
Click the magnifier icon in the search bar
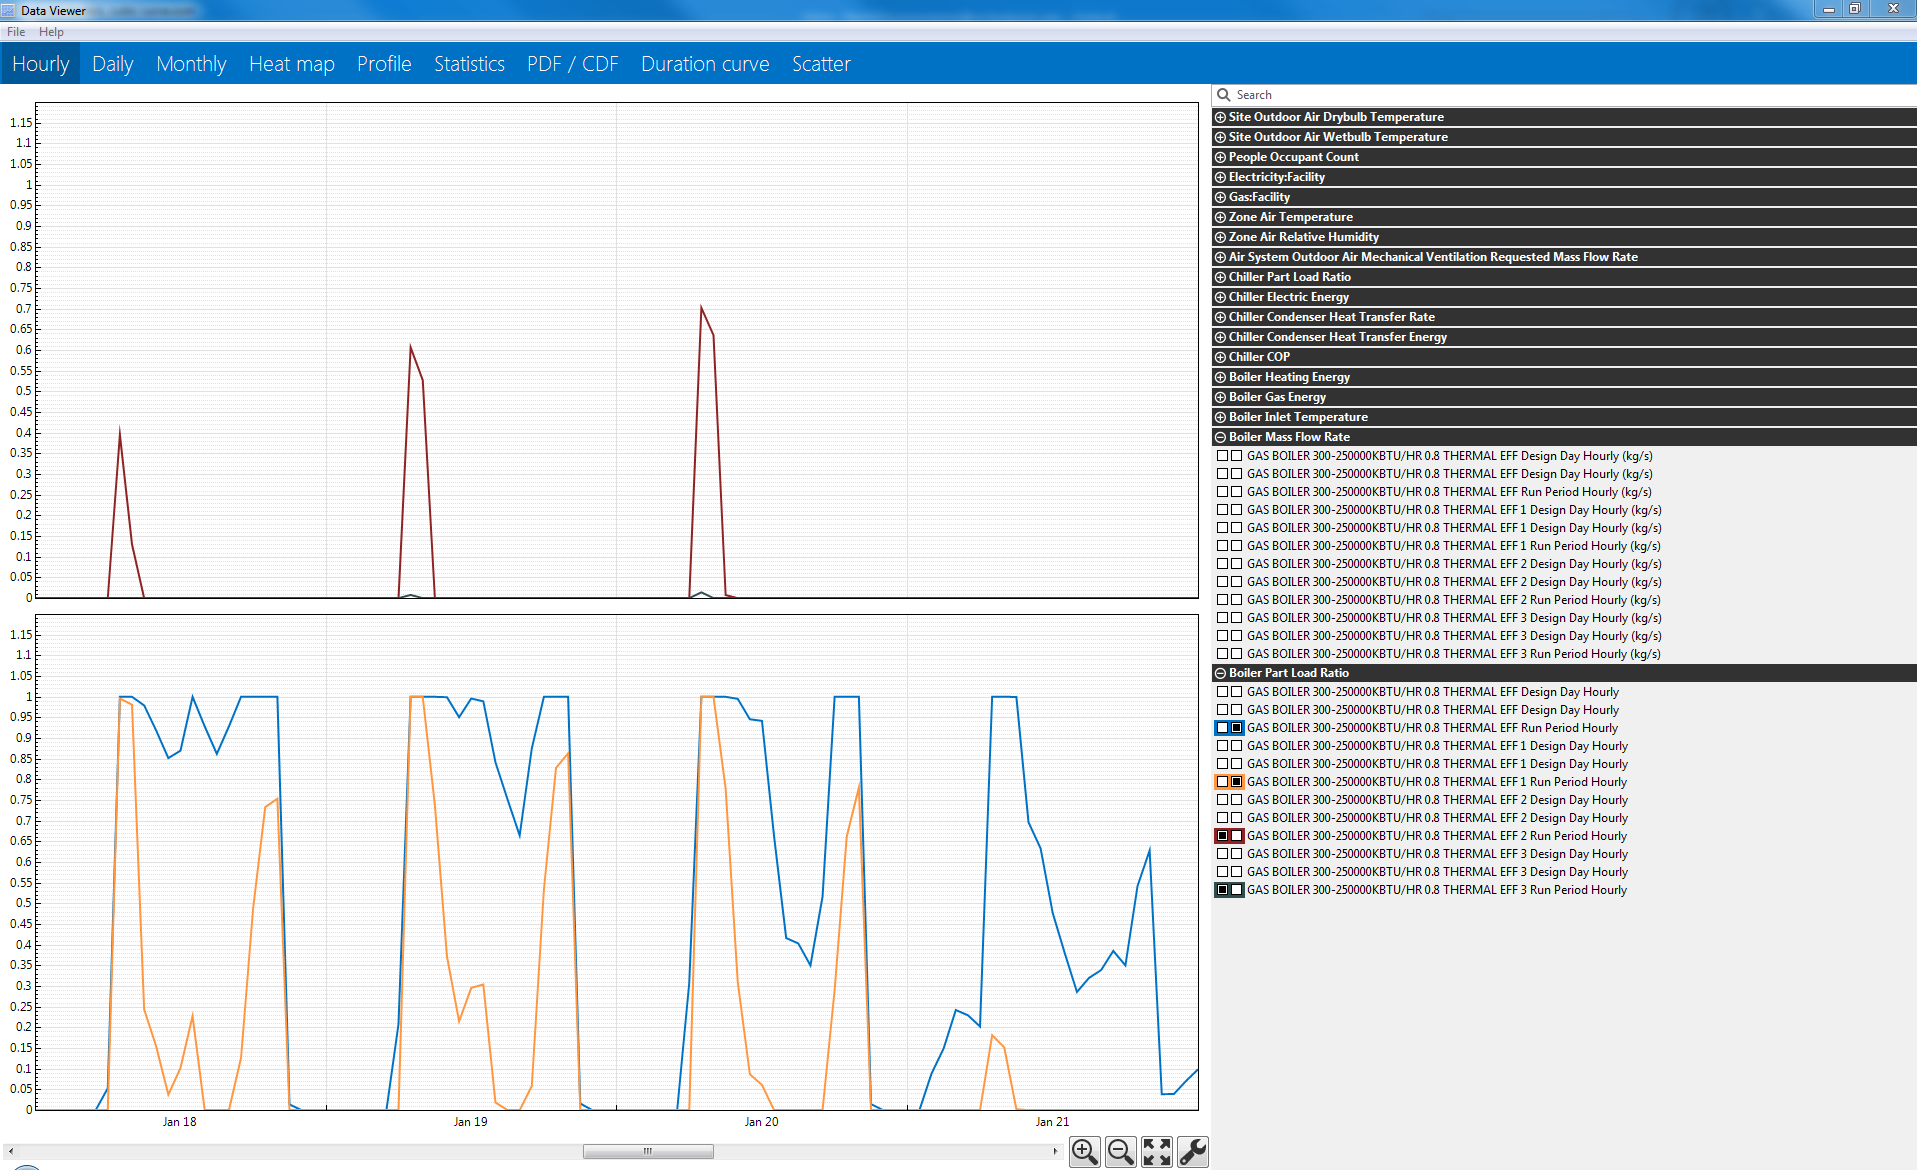(x=1223, y=95)
